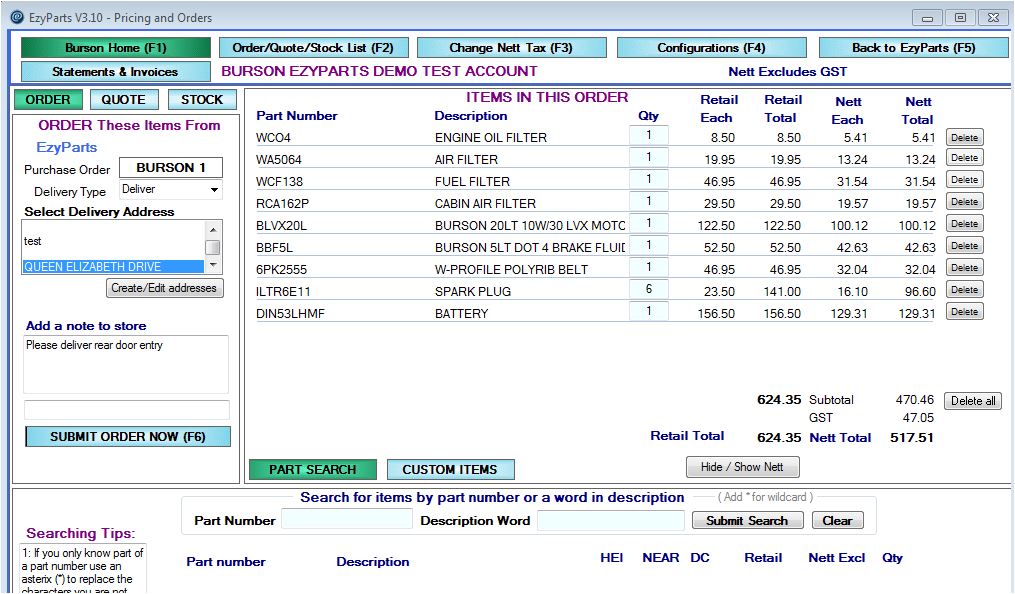Image resolution: width=1015 pixels, height=594 pixels.
Task: Click the Part Number search field
Action: coord(347,519)
